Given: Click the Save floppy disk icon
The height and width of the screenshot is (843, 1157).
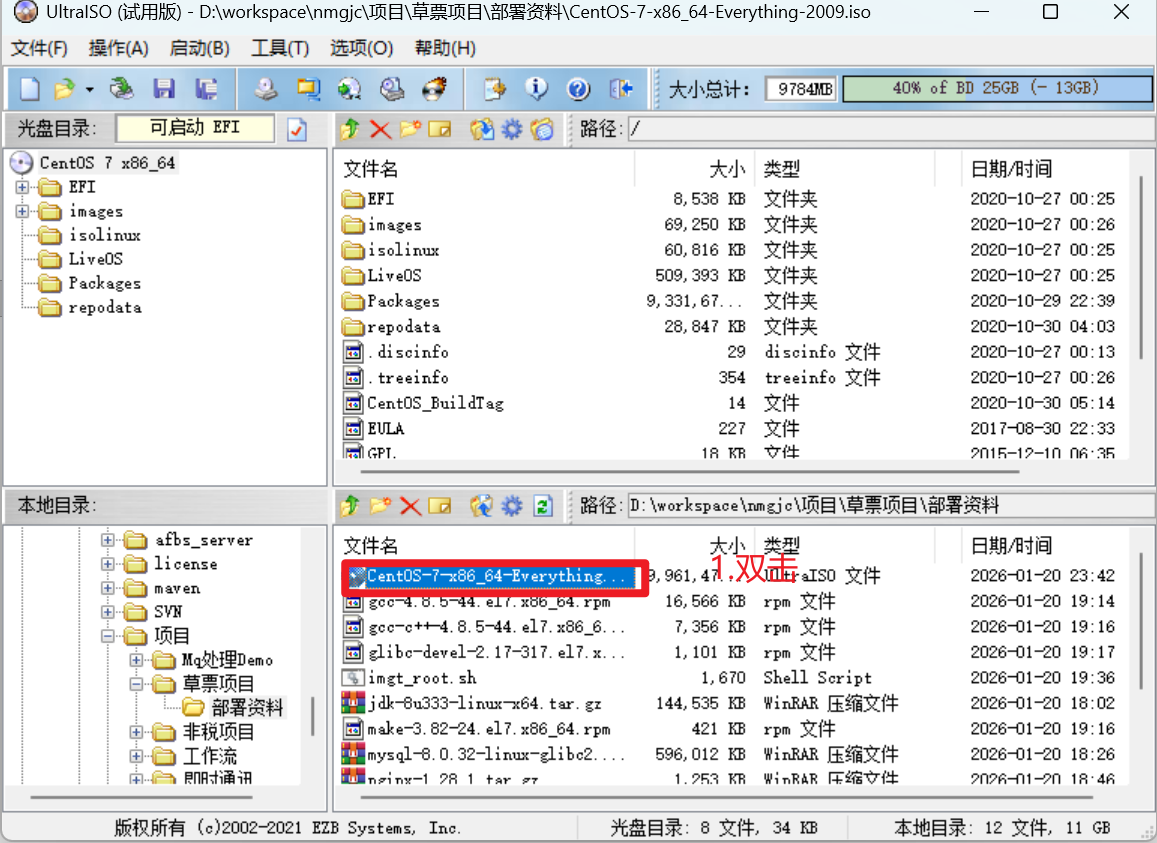Looking at the screenshot, I should (x=164, y=89).
